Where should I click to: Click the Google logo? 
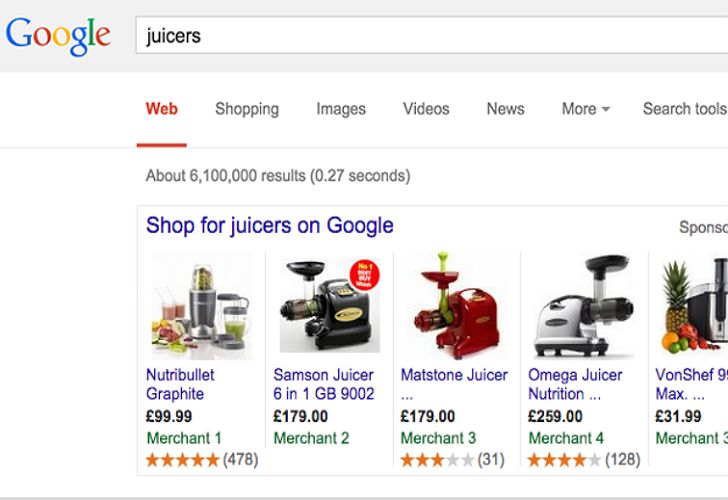click(58, 36)
